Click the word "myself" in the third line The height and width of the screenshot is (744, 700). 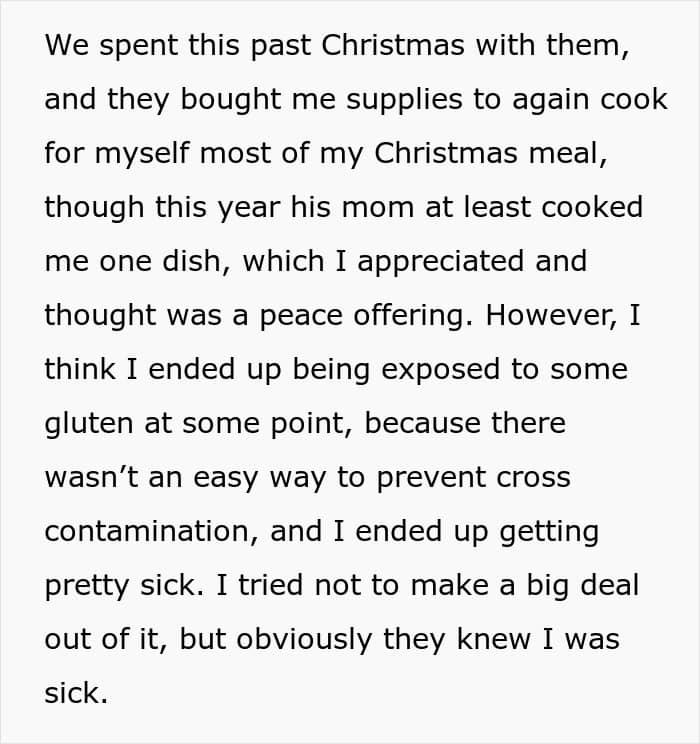click(x=142, y=155)
